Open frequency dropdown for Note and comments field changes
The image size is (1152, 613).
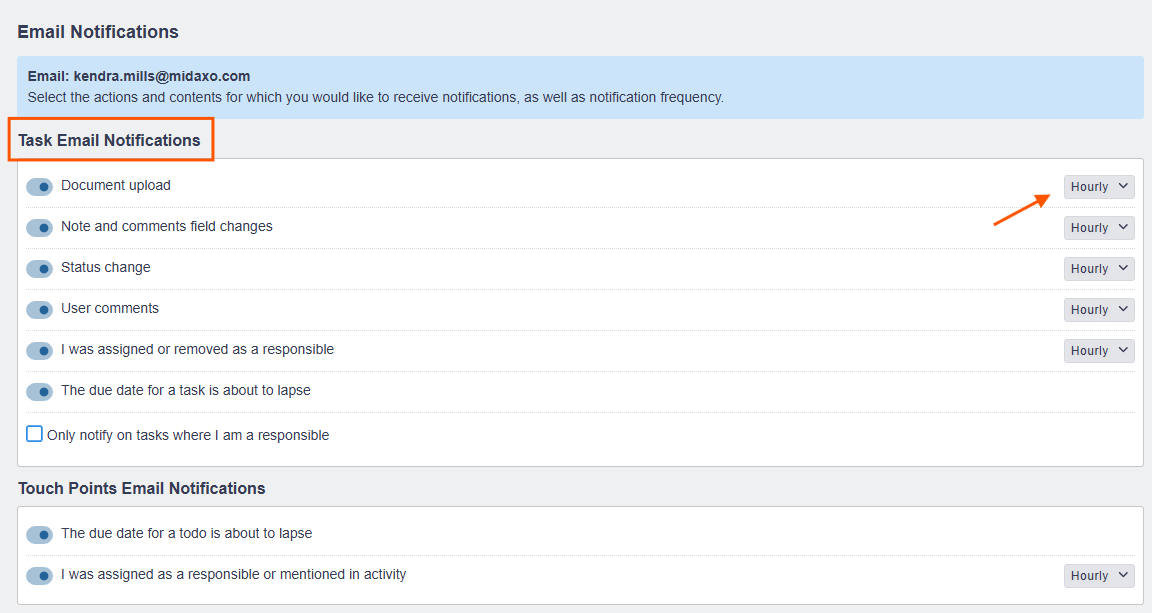[1098, 228]
